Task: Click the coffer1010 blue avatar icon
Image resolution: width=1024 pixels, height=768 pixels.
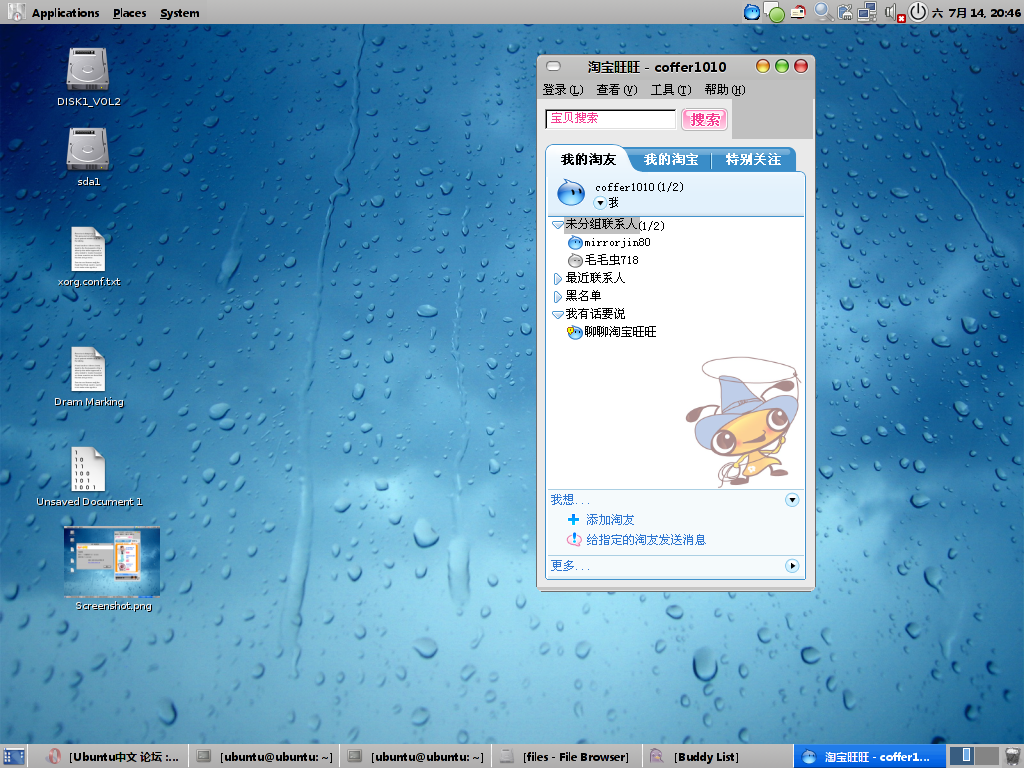Action: (570, 193)
